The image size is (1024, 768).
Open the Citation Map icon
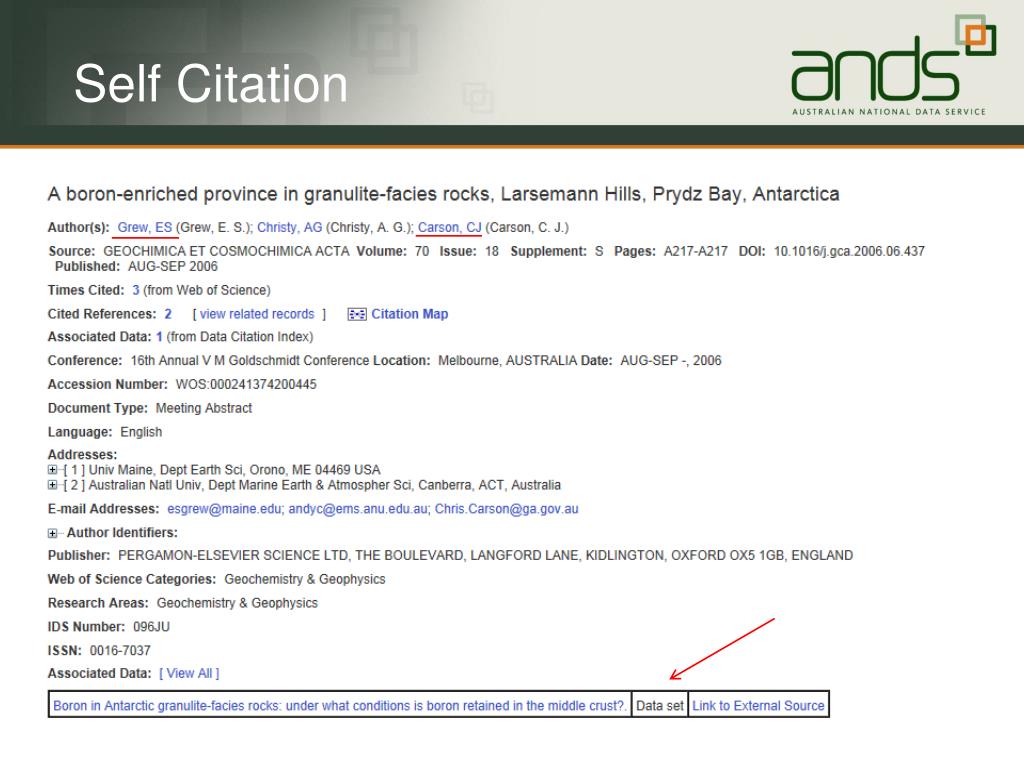click(x=357, y=314)
